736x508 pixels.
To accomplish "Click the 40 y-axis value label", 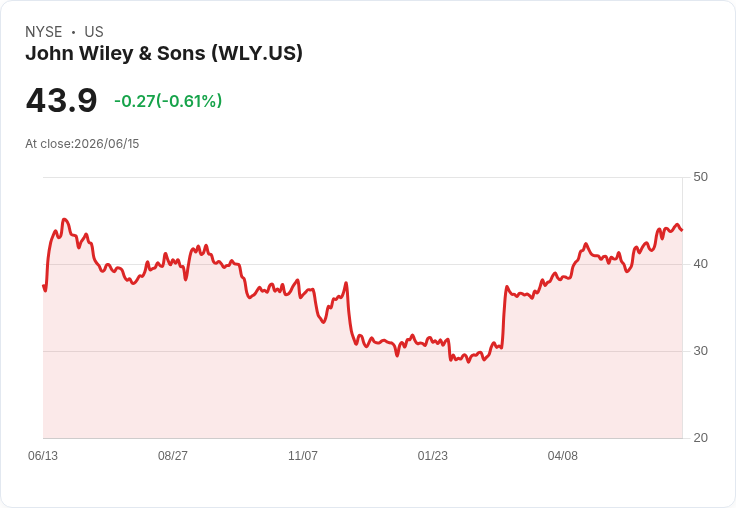I will pos(700,264).
